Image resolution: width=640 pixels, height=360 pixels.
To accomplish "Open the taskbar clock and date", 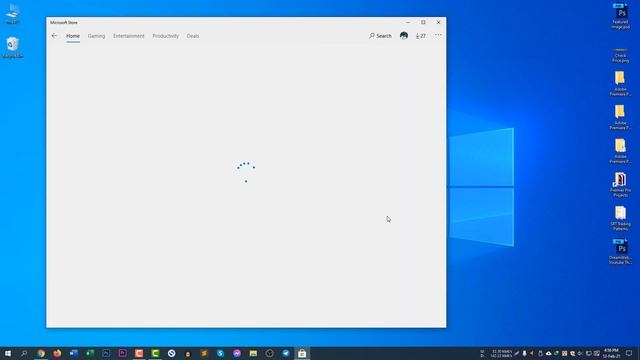I will (x=611, y=353).
